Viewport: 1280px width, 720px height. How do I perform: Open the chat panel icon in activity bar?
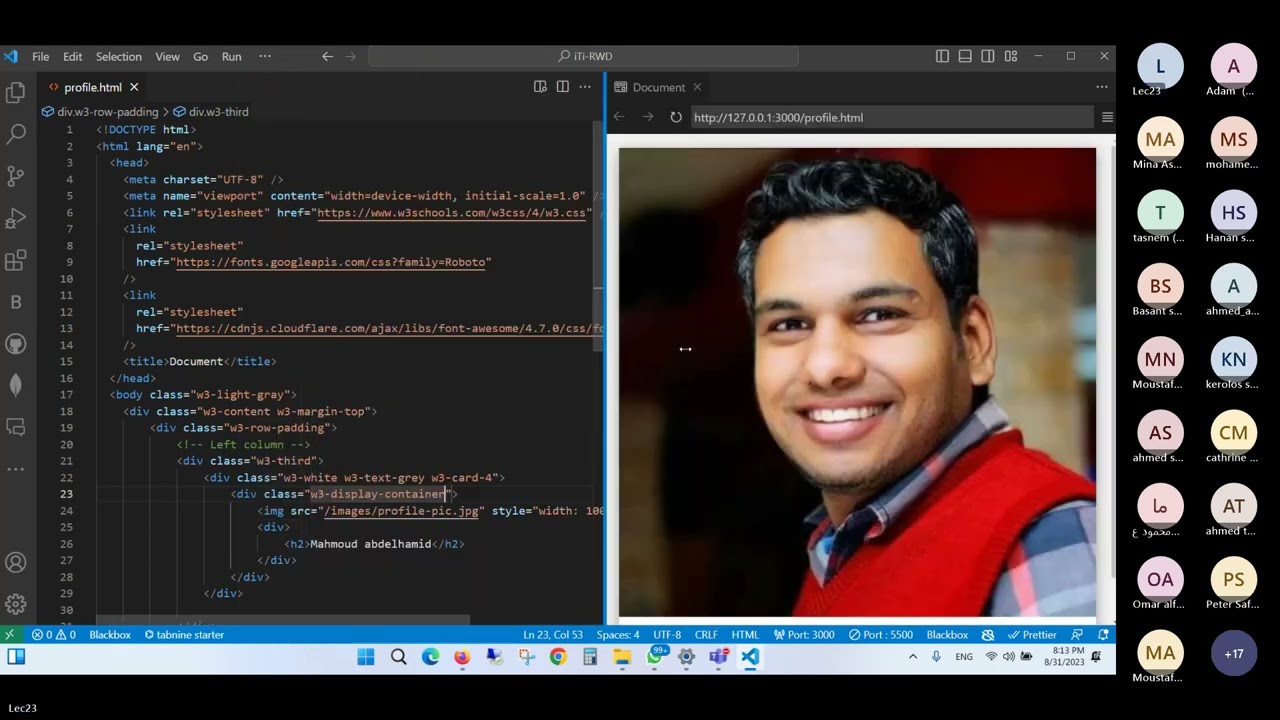(16, 427)
